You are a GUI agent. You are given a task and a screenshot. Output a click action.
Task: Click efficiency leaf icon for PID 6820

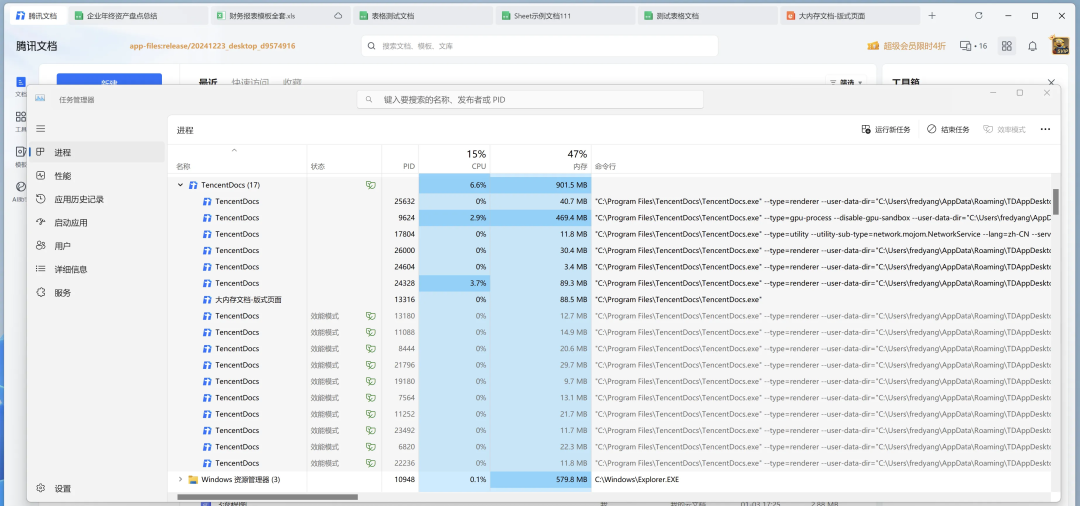click(x=371, y=447)
